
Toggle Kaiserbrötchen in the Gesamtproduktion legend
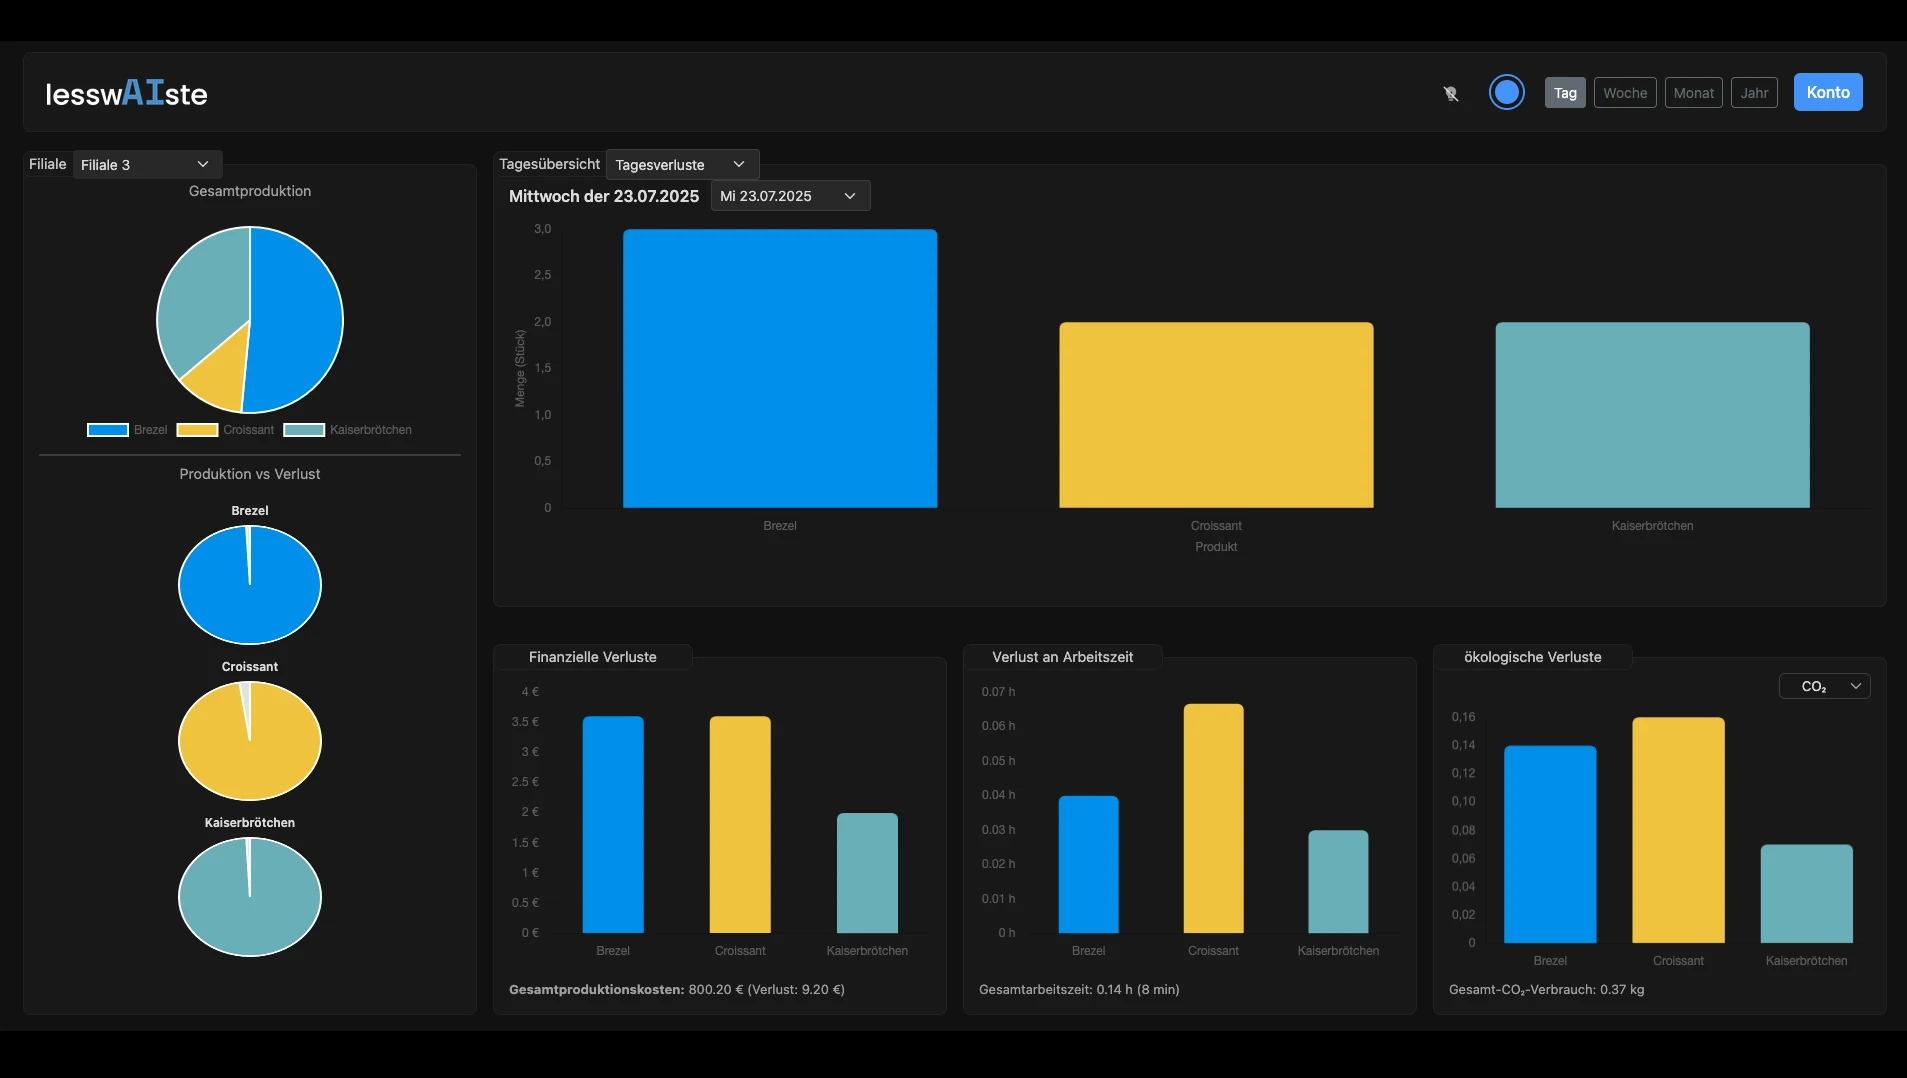[347, 430]
